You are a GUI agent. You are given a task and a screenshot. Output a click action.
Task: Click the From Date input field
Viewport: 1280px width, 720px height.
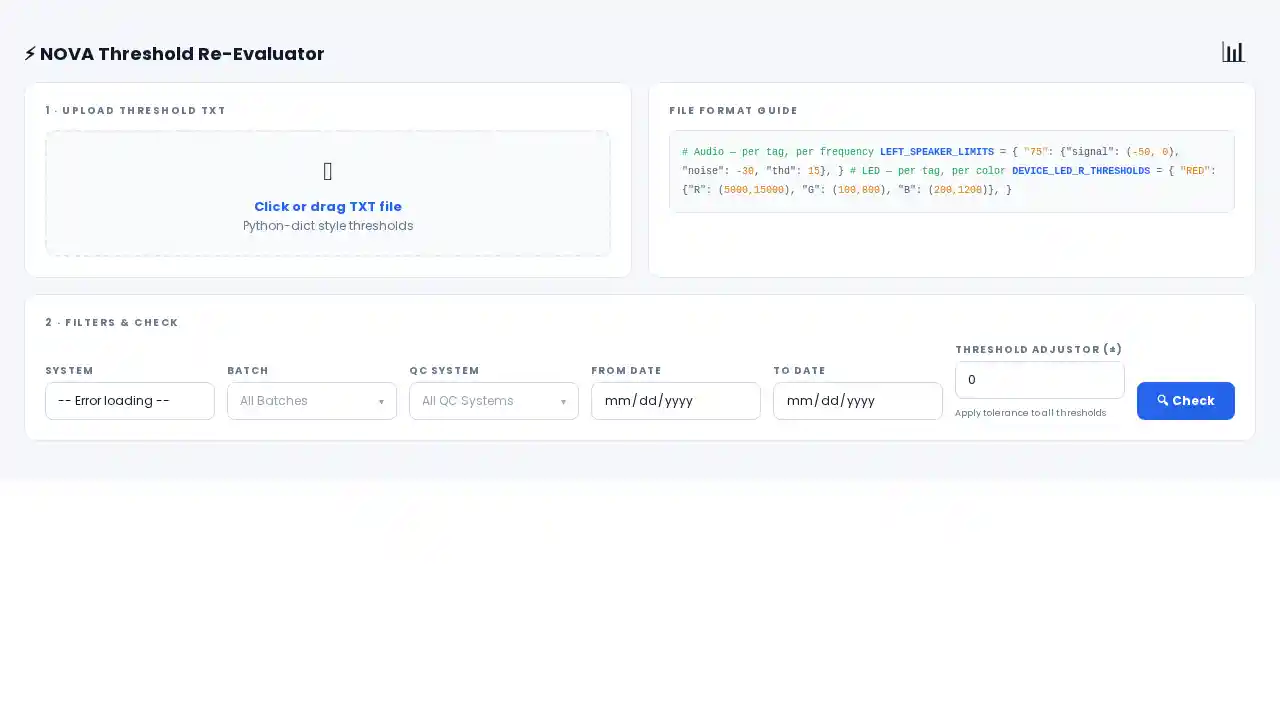pyautogui.click(x=676, y=401)
